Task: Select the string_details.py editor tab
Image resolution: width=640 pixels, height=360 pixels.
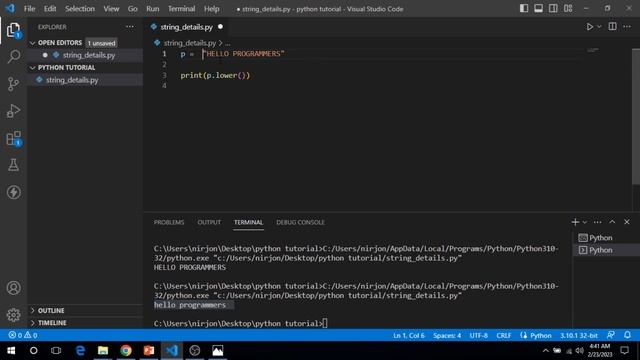Action: (x=186, y=27)
